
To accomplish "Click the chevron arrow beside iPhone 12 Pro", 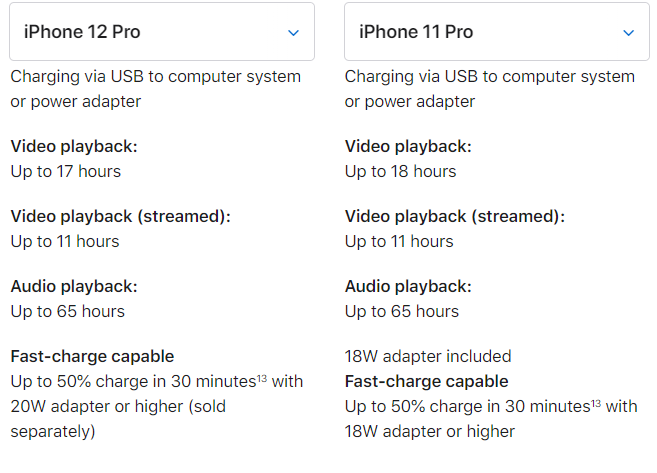I will pyautogui.click(x=293, y=33).
